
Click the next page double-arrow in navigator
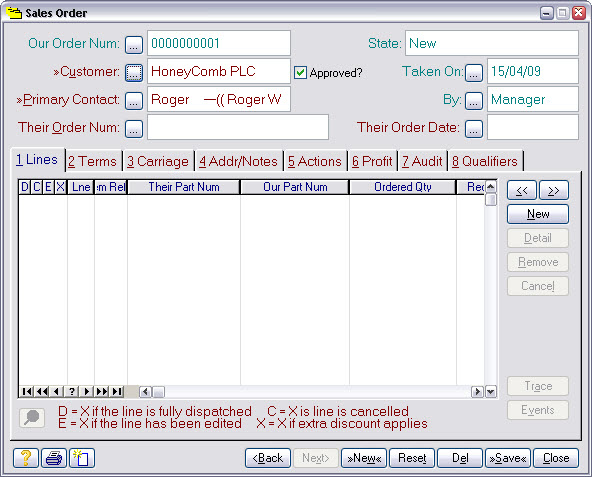coord(102,392)
